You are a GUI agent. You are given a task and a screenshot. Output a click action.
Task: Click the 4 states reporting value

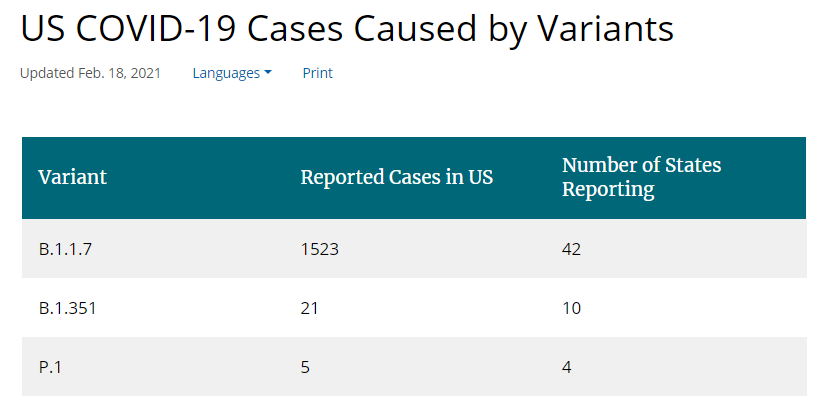point(566,367)
